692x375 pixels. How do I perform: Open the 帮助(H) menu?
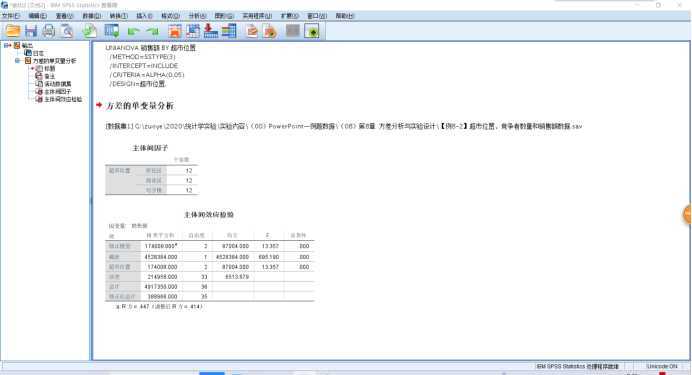tap(345, 16)
